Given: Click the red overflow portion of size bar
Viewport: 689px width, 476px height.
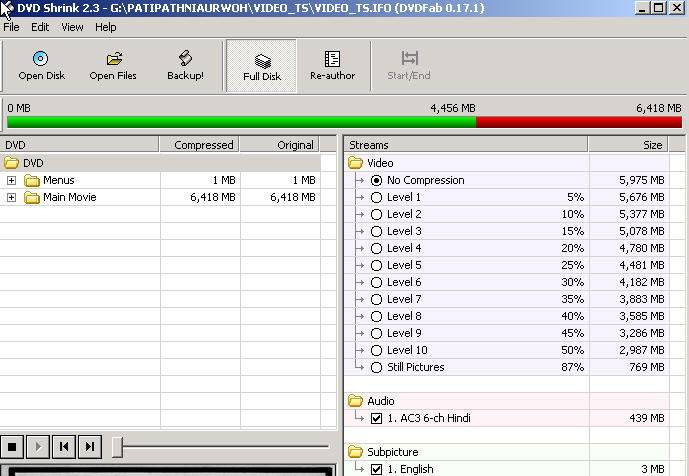Looking at the screenshot, I should pyautogui.click(x=579, y=122).
